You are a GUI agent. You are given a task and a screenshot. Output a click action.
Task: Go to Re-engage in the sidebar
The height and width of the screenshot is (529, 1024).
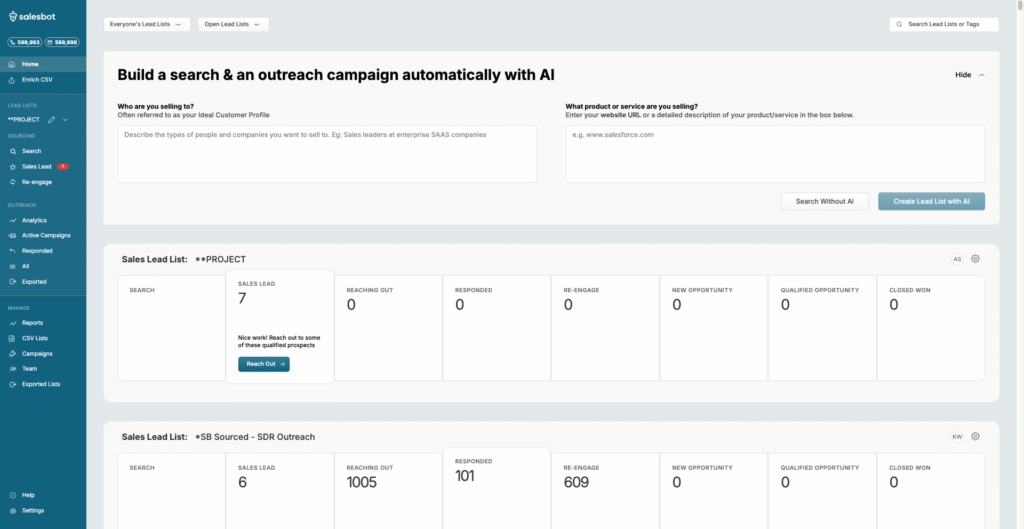37,182
